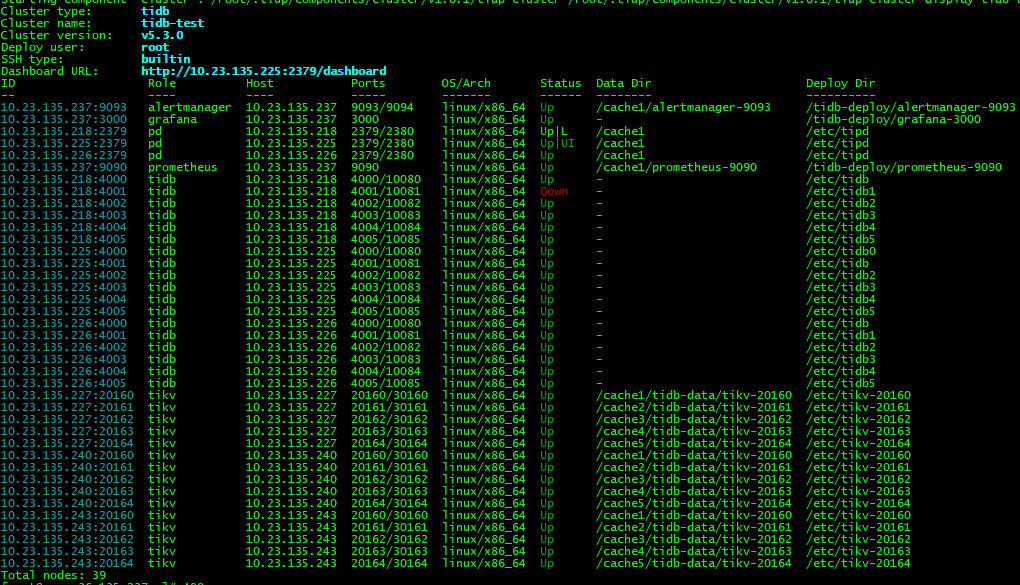Image resolution: width=1020 pixels, height=585 pixels.
Task: Click Up|UI status of pd 10.23.135.225
Action: [x=557, y=143]
